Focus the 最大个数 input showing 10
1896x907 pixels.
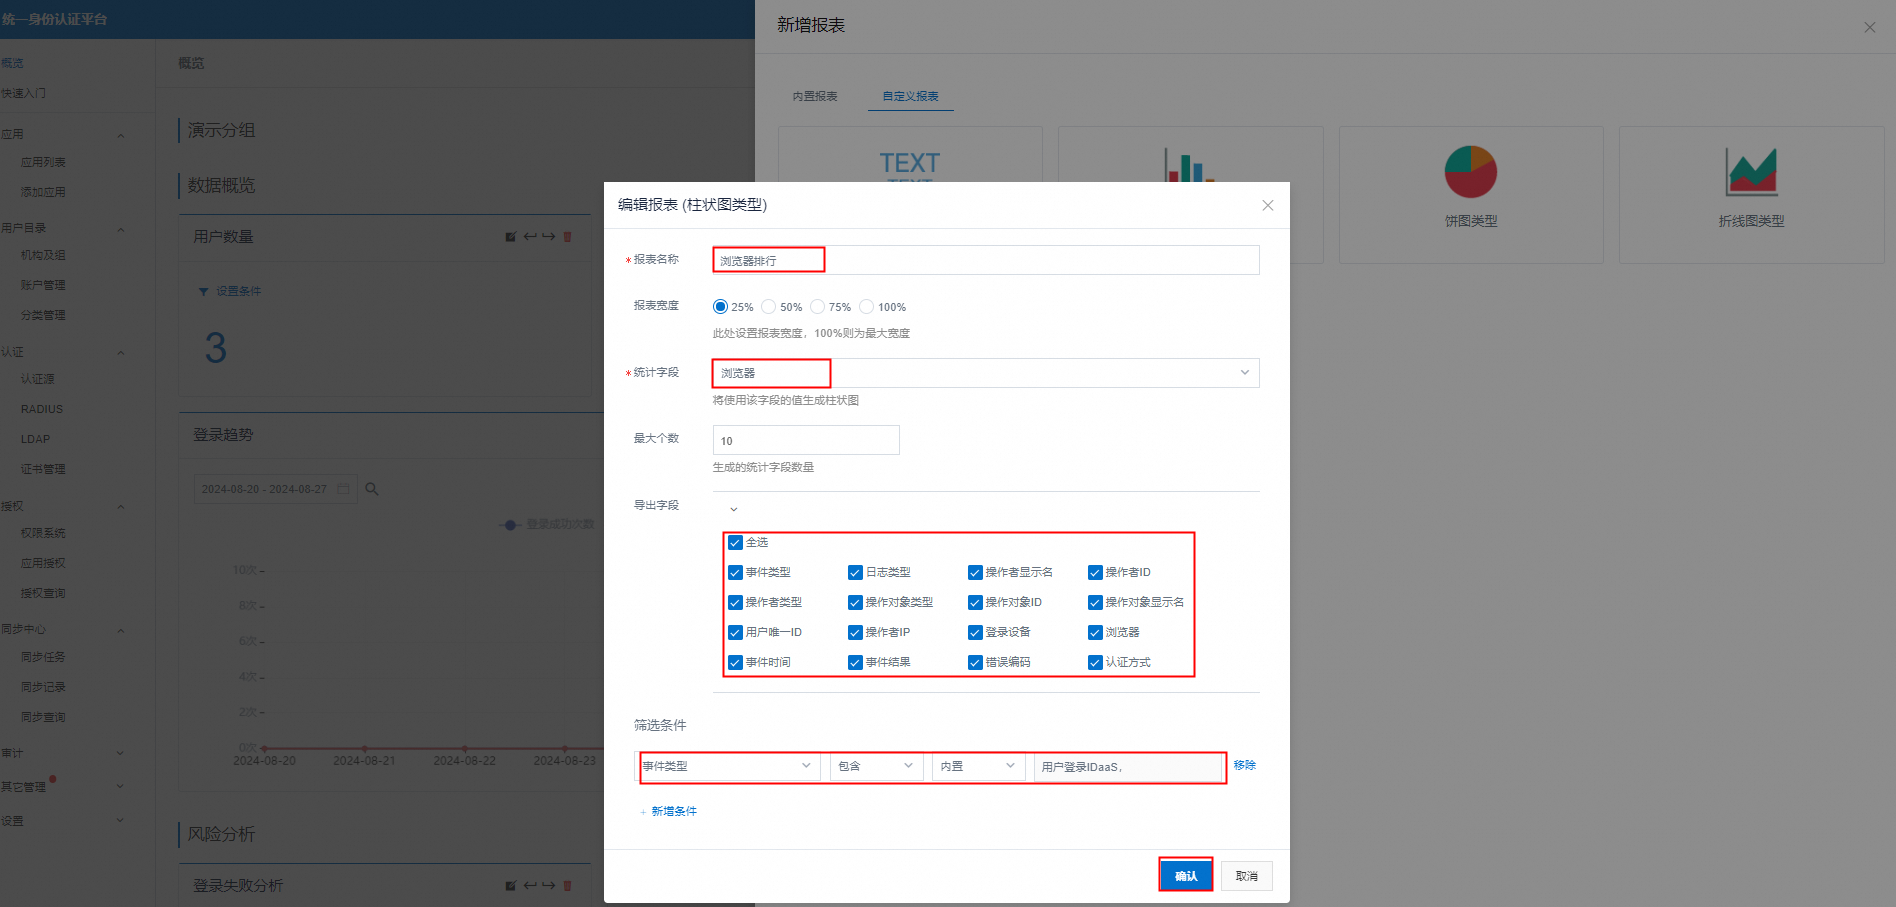tap(806, 440)
